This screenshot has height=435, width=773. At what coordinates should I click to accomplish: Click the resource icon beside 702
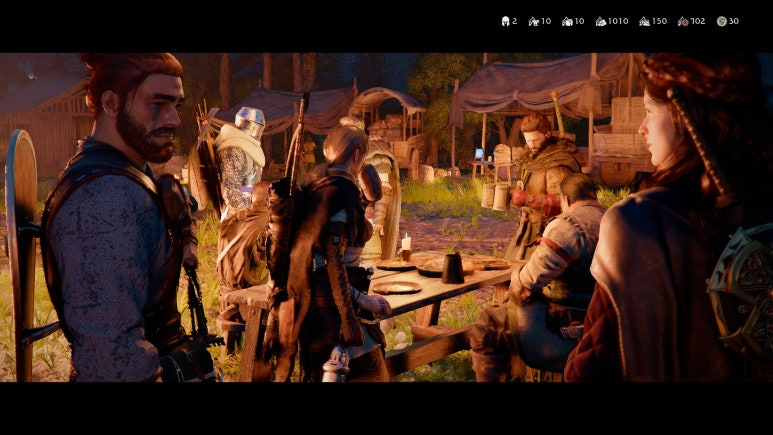(683, 21)
